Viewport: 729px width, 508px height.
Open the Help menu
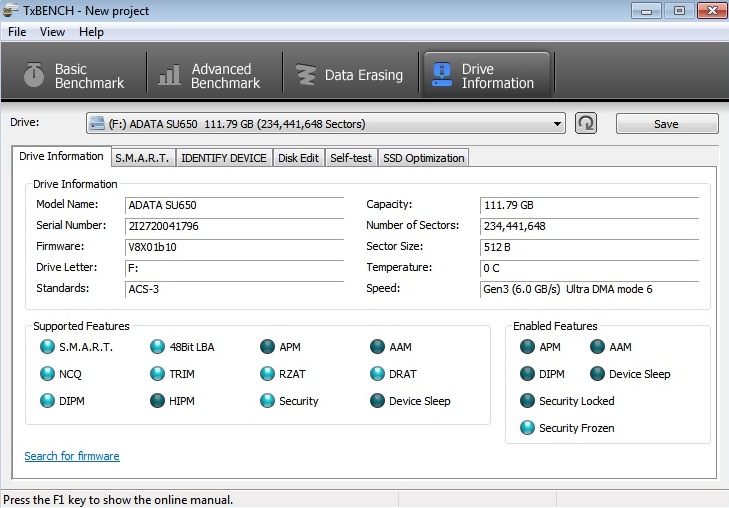[x=91, y=32]
